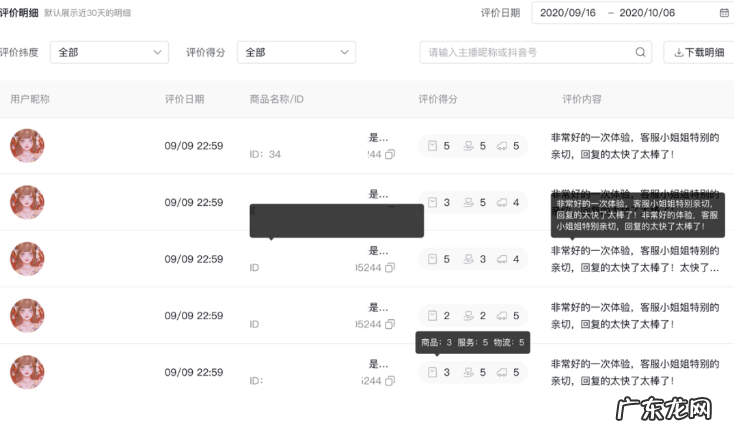Click first row date 09/09 22:59
This screenshot has height=438, width=750.
(x=194, y=146)
